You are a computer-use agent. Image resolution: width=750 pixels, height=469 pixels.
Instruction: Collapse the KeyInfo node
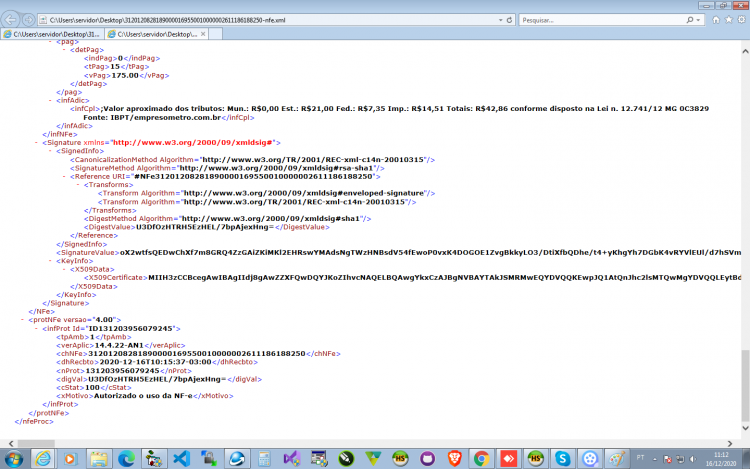[50, 261]
